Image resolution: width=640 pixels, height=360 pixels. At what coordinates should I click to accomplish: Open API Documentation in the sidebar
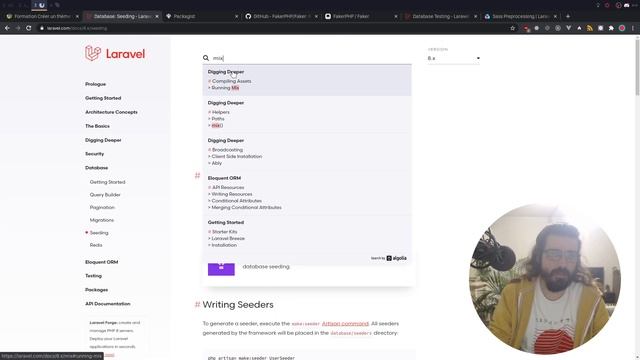(107, 304)
